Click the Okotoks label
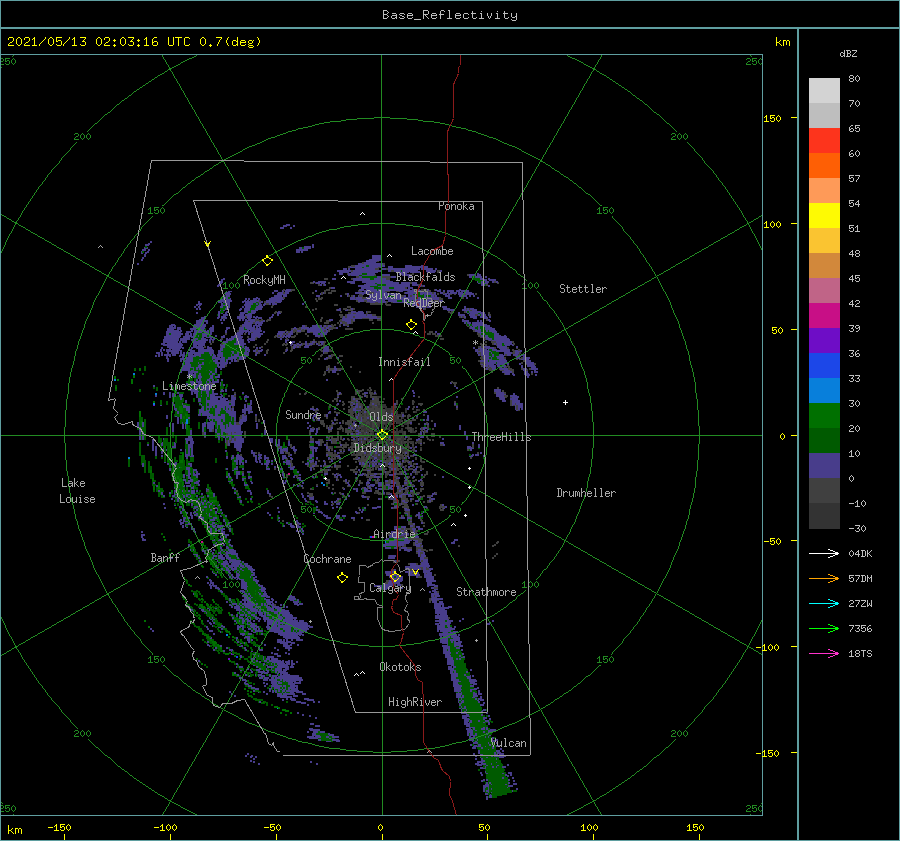The image size is (900, 841). click(400, 667)
